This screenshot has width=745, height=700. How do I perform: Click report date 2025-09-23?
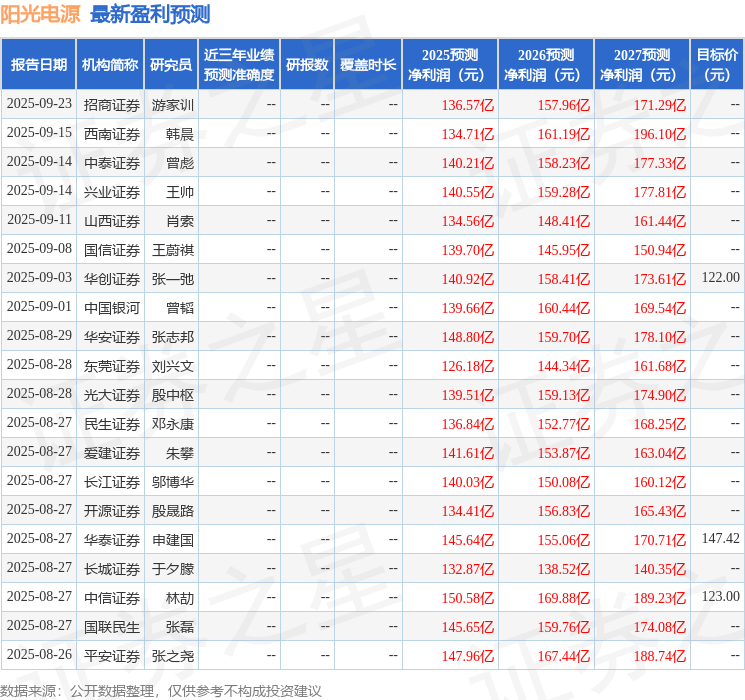click(39, 104)
